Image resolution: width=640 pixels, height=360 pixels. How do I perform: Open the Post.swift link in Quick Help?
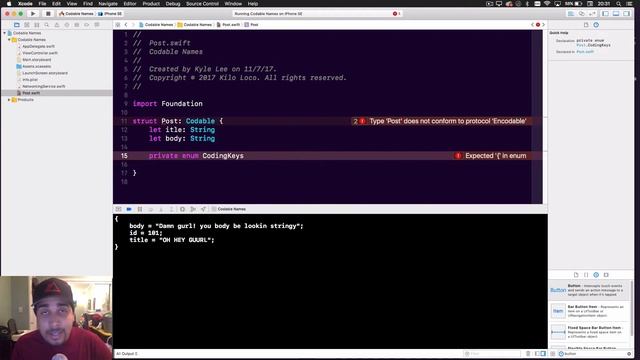tap(585, 52)
